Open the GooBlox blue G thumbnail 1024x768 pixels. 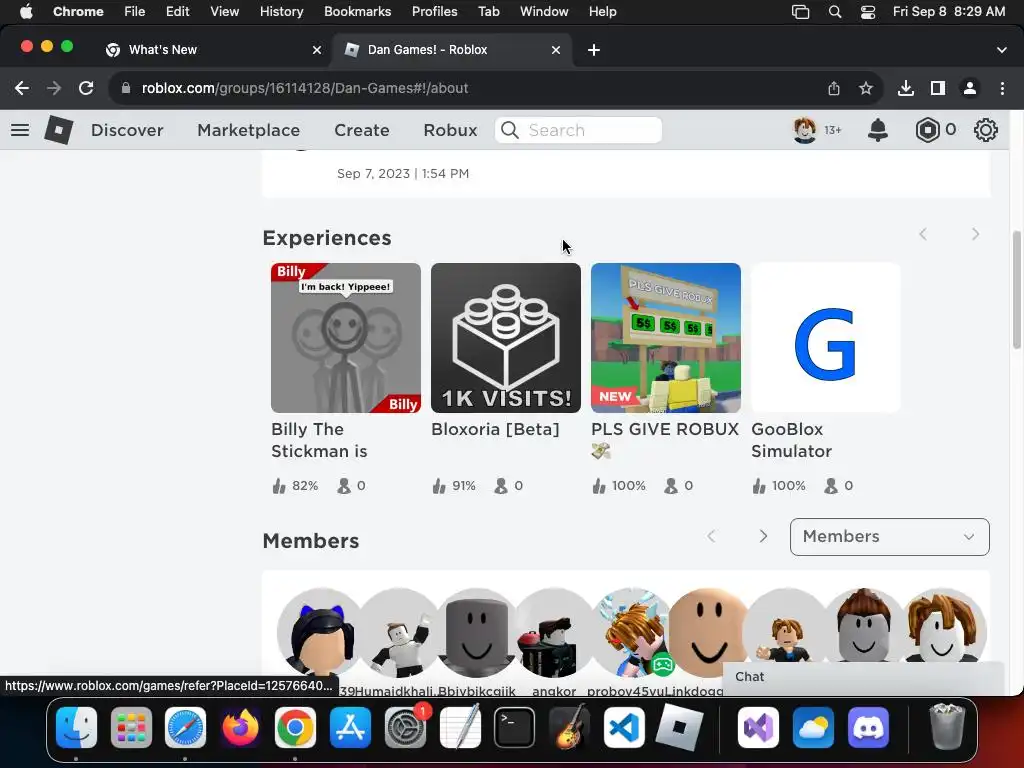pyautogui.click(x=825, y=338)
